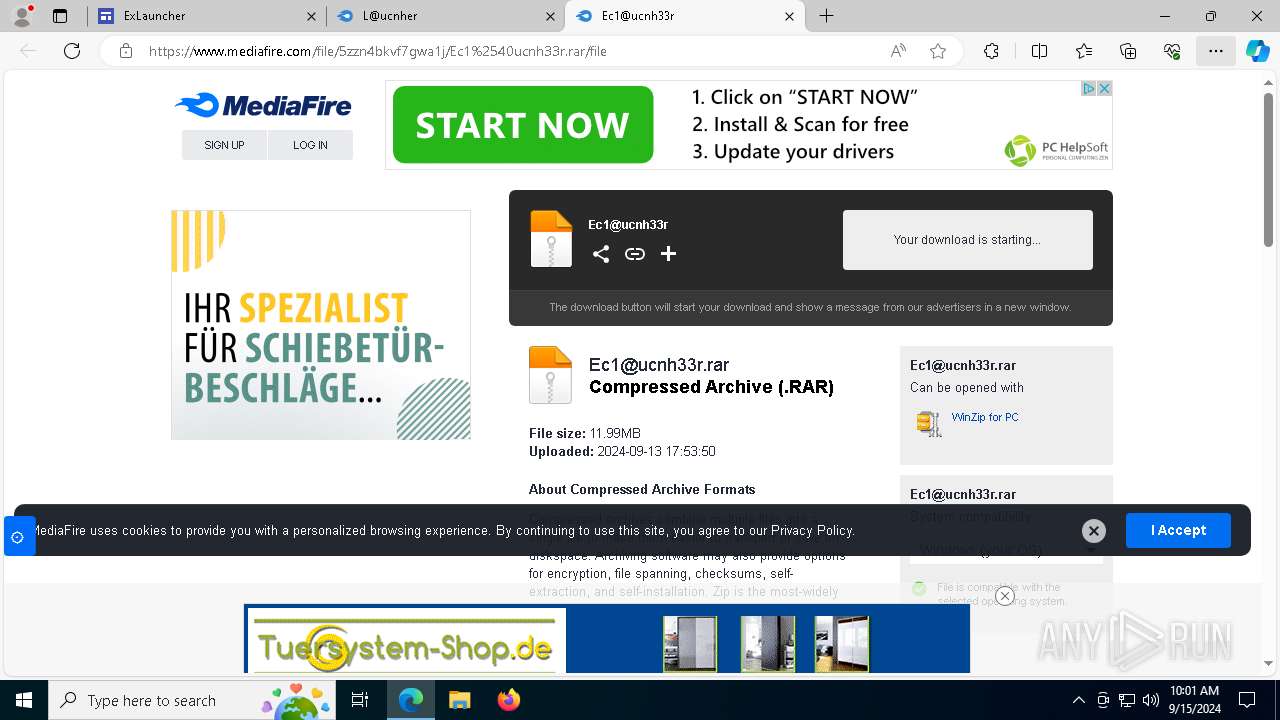
Task: Open privacy settings badge at left edge
Action: (x=18, y=537)
